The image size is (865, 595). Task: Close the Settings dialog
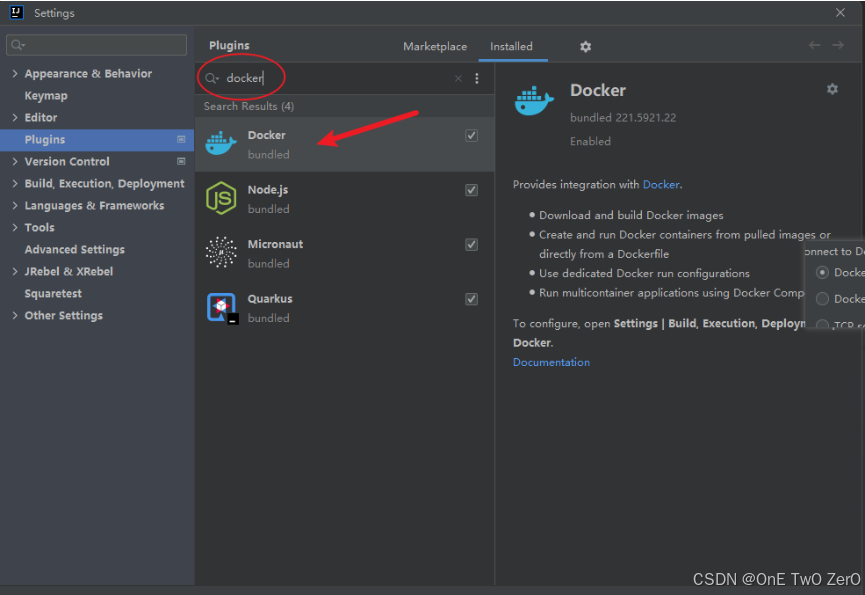pyautogui.click(x=840, y=12)
